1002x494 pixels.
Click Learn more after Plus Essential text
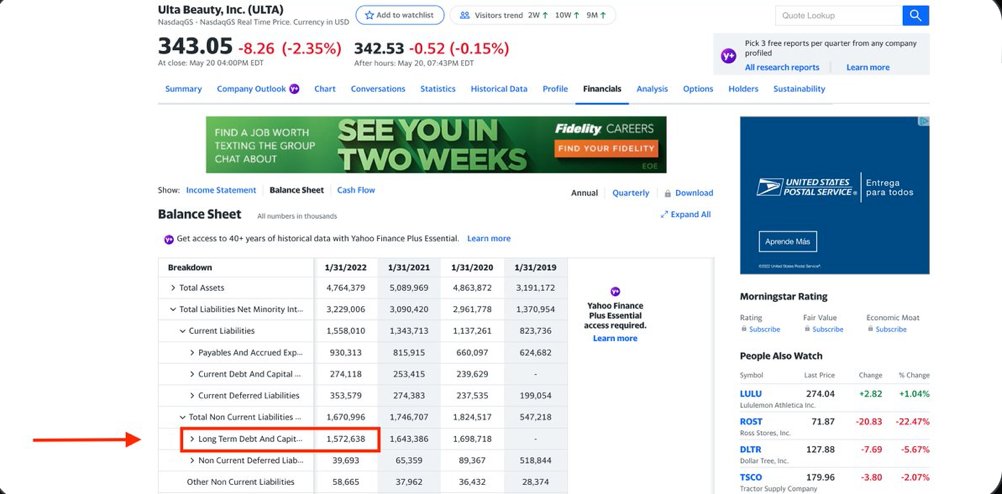(x=489, y=239)
